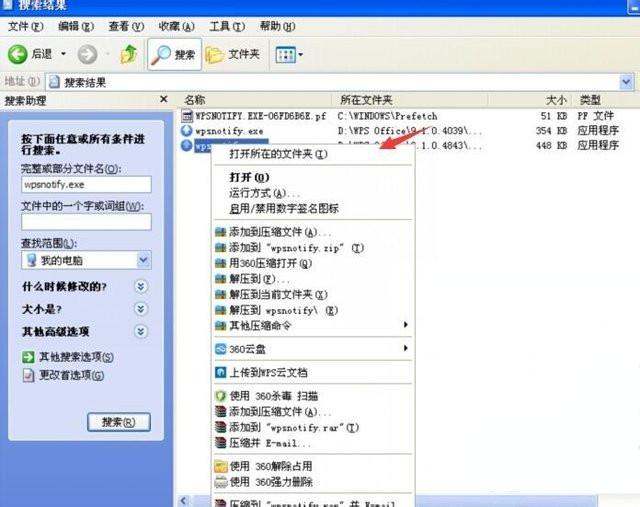Click 更改首选项(G) link
The width and height of the screenshot is (640, 507).
pyautogui.click(x=71, y=375)
